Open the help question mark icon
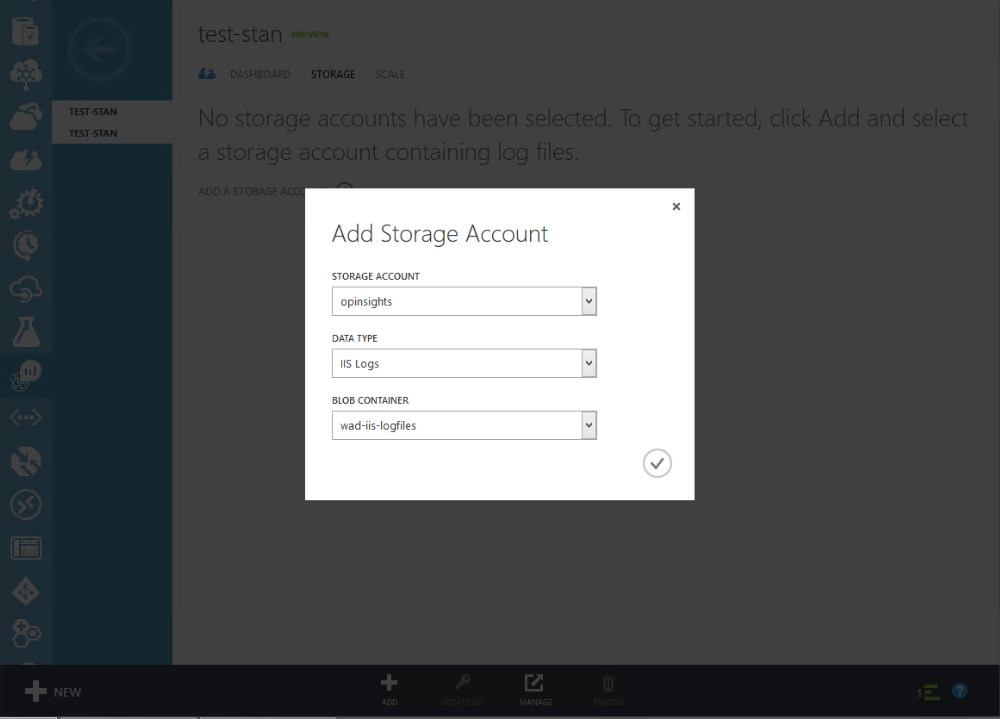Viewport: 1000px width, 719px height. click(x=960, y=691)
